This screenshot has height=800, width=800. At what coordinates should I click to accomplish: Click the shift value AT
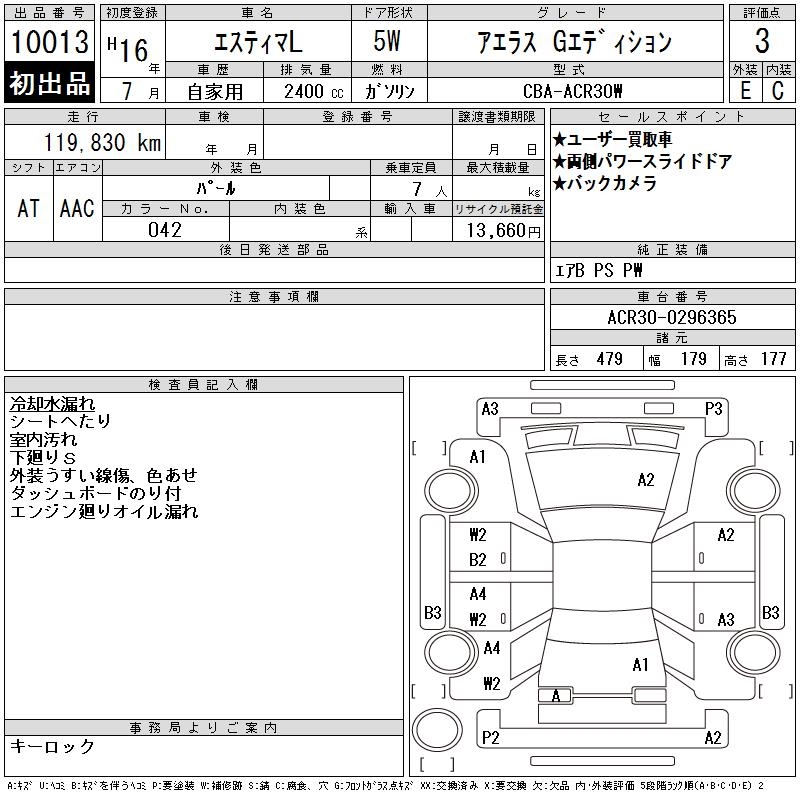[28, 209]
